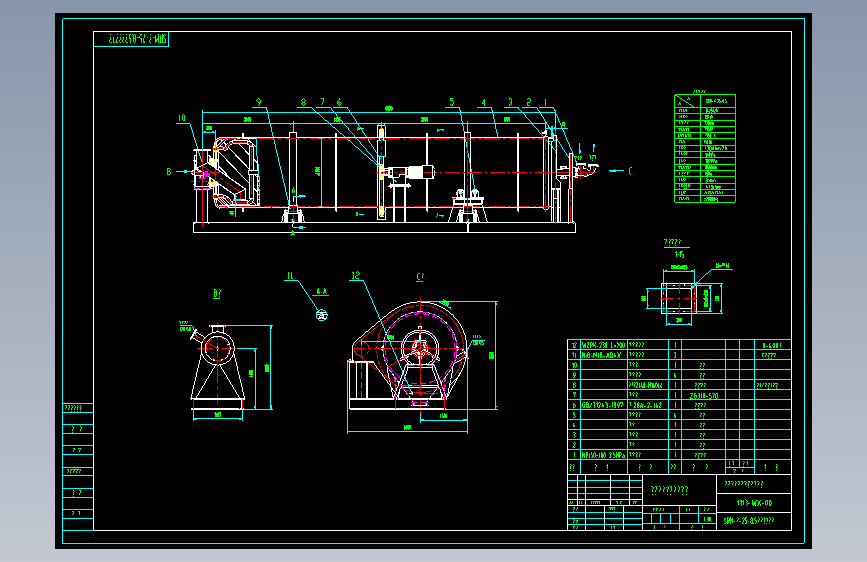Click the square flange detail view
The height and width of the screenshot is (562, 867).
pyautogui.click(x=678, y=298)
